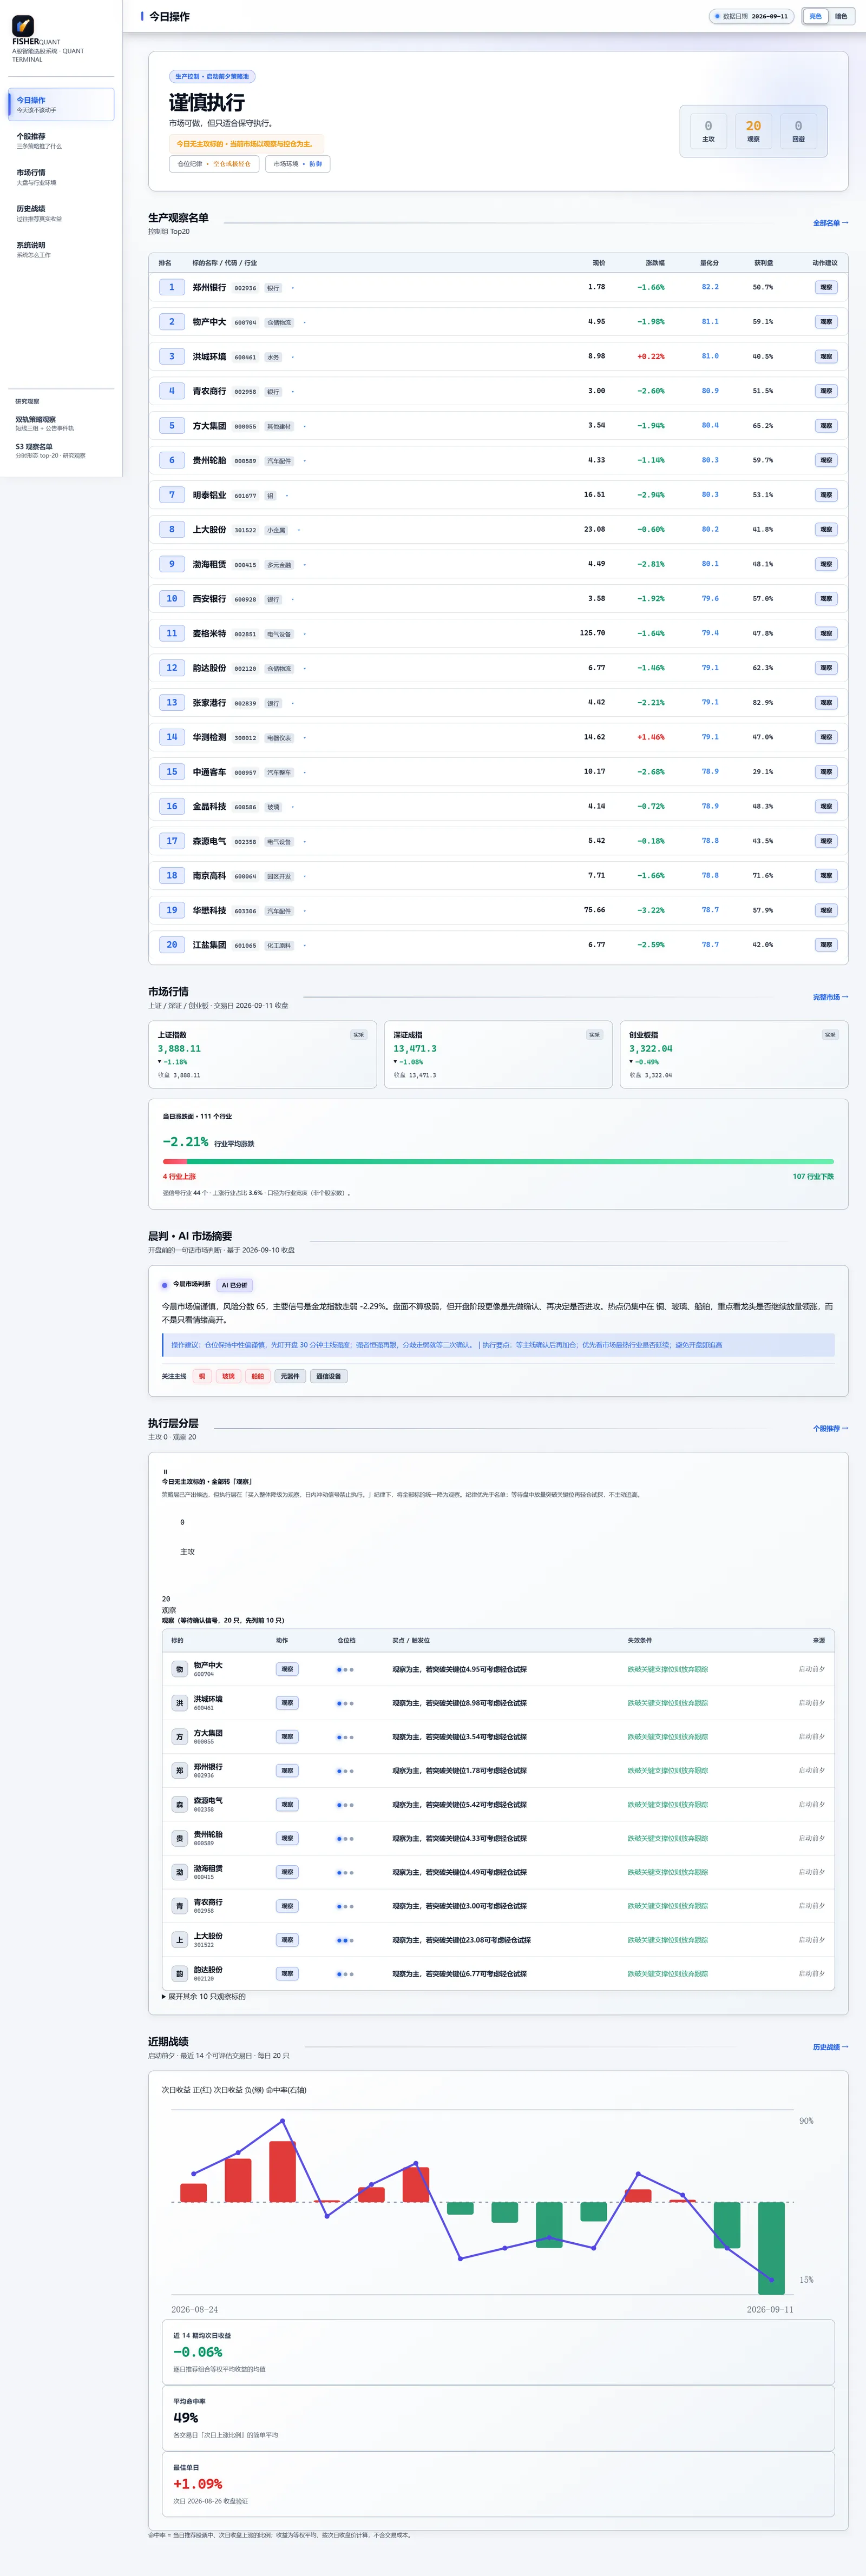The image size is (866, 2576).
Task: Open 个股推荐 in the sidebar
Action: click(61, 141)
